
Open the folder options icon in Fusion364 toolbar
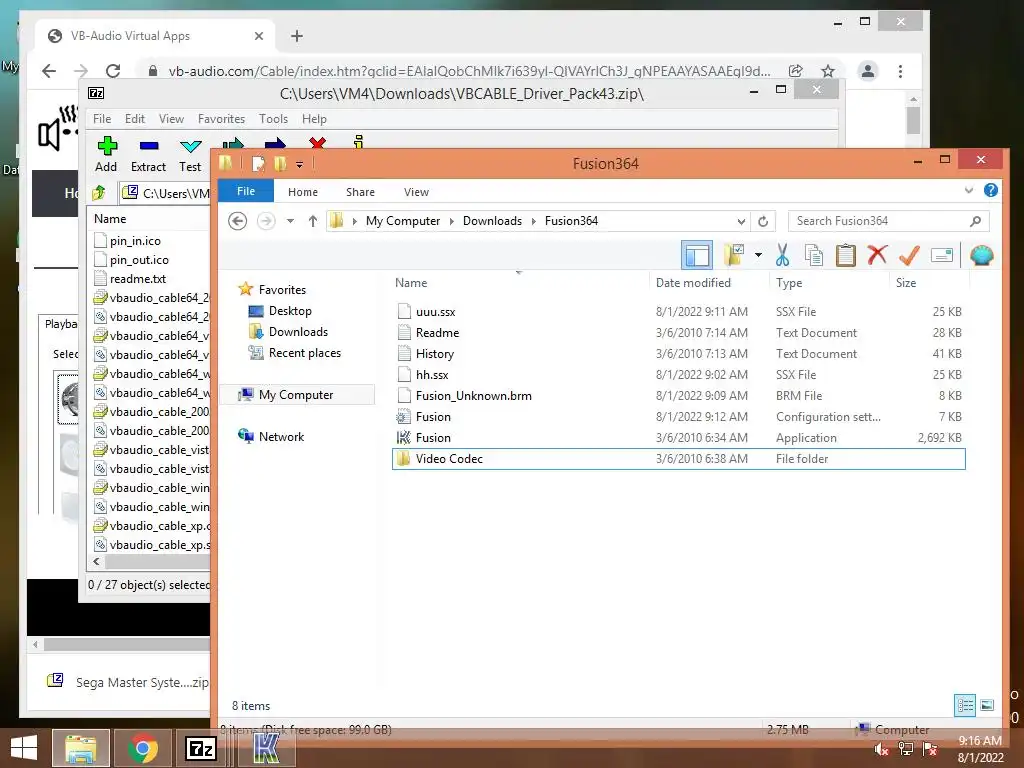(x=734, y=255)
